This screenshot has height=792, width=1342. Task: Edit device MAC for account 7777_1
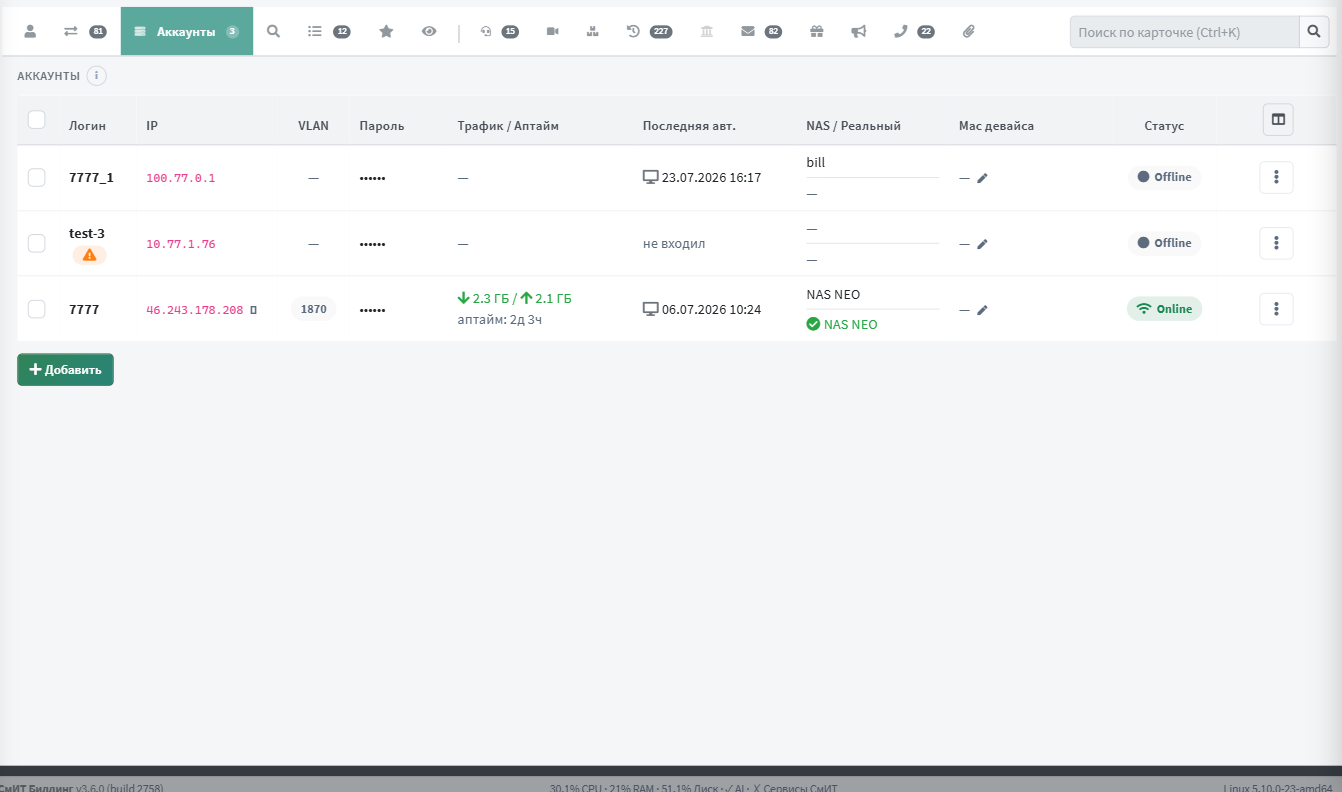(982, 178)
